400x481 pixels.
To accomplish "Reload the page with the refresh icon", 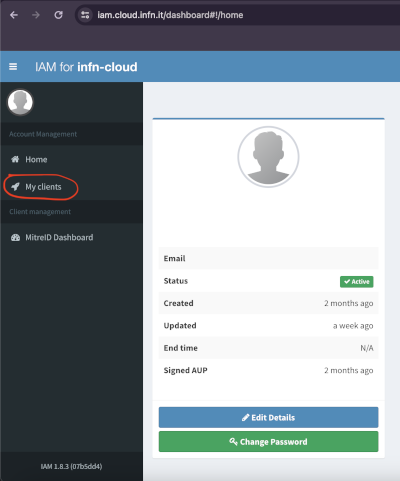I will 59,15.
